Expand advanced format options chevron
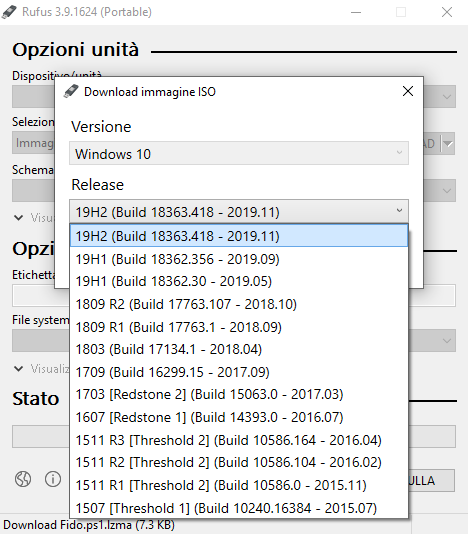 [19, 369]
